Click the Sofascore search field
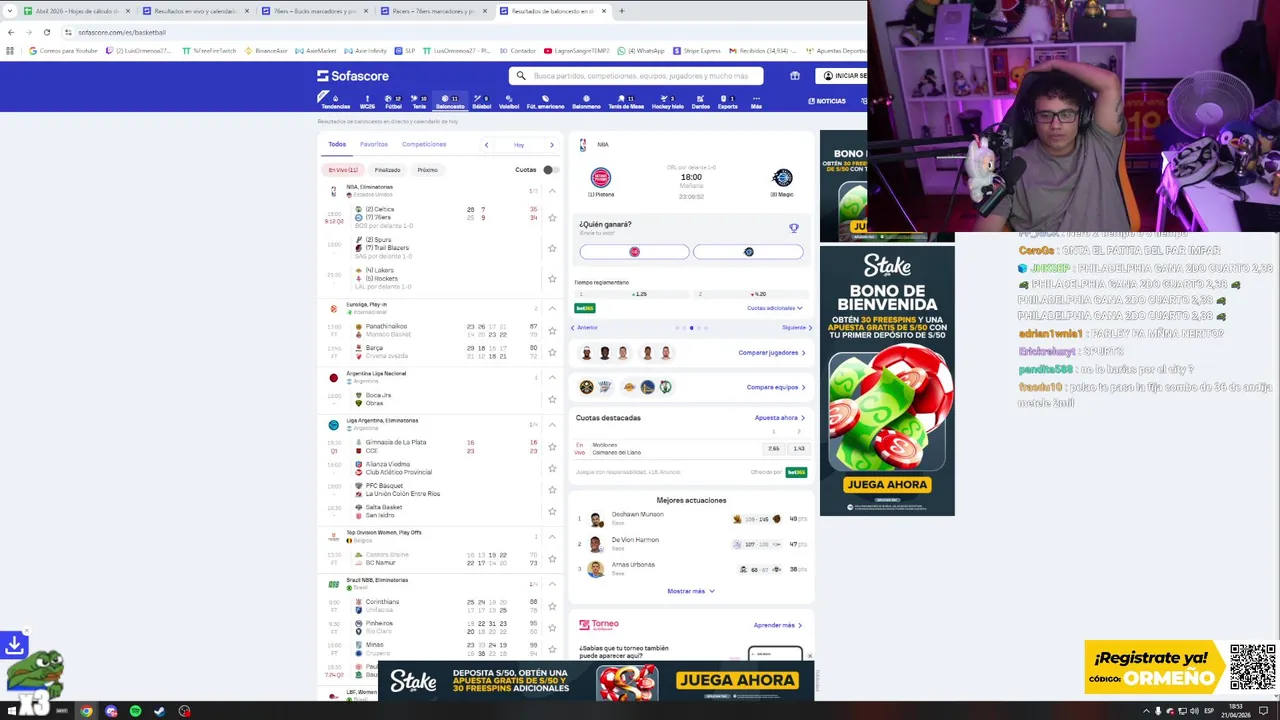 click(x=636, y=76)
